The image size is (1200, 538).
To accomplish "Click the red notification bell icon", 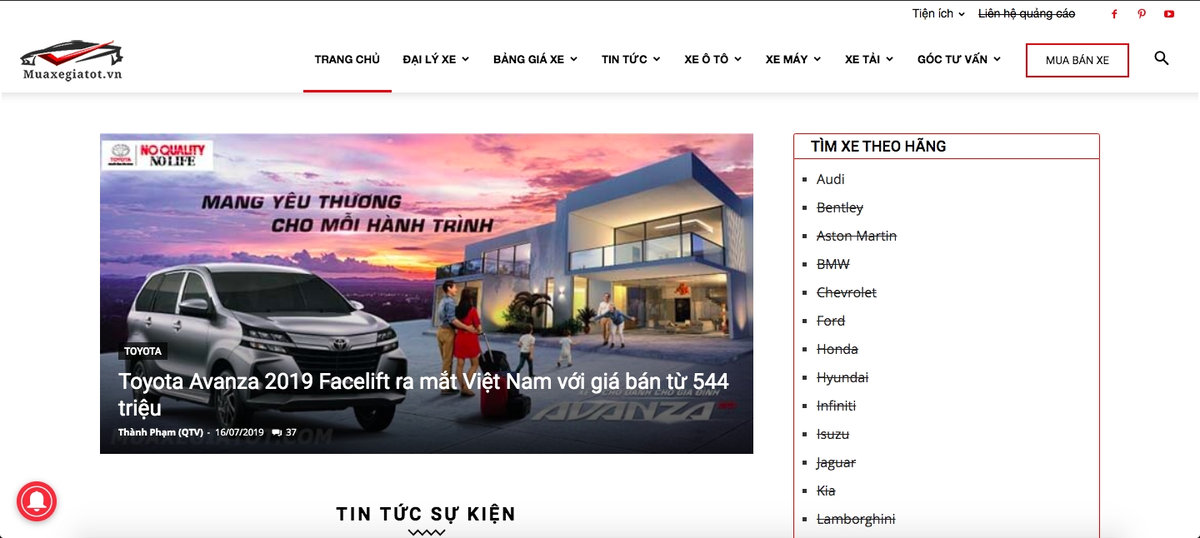I will click(x=37, y=502).
